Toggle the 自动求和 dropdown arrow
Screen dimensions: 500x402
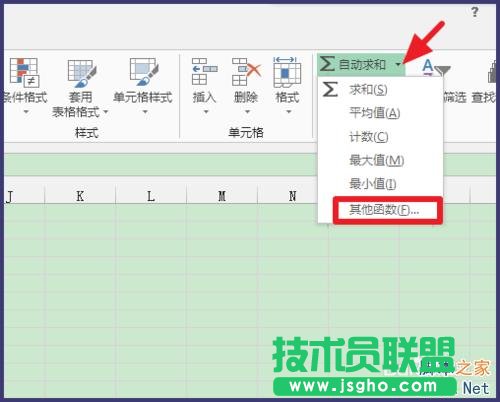point(398,64)
